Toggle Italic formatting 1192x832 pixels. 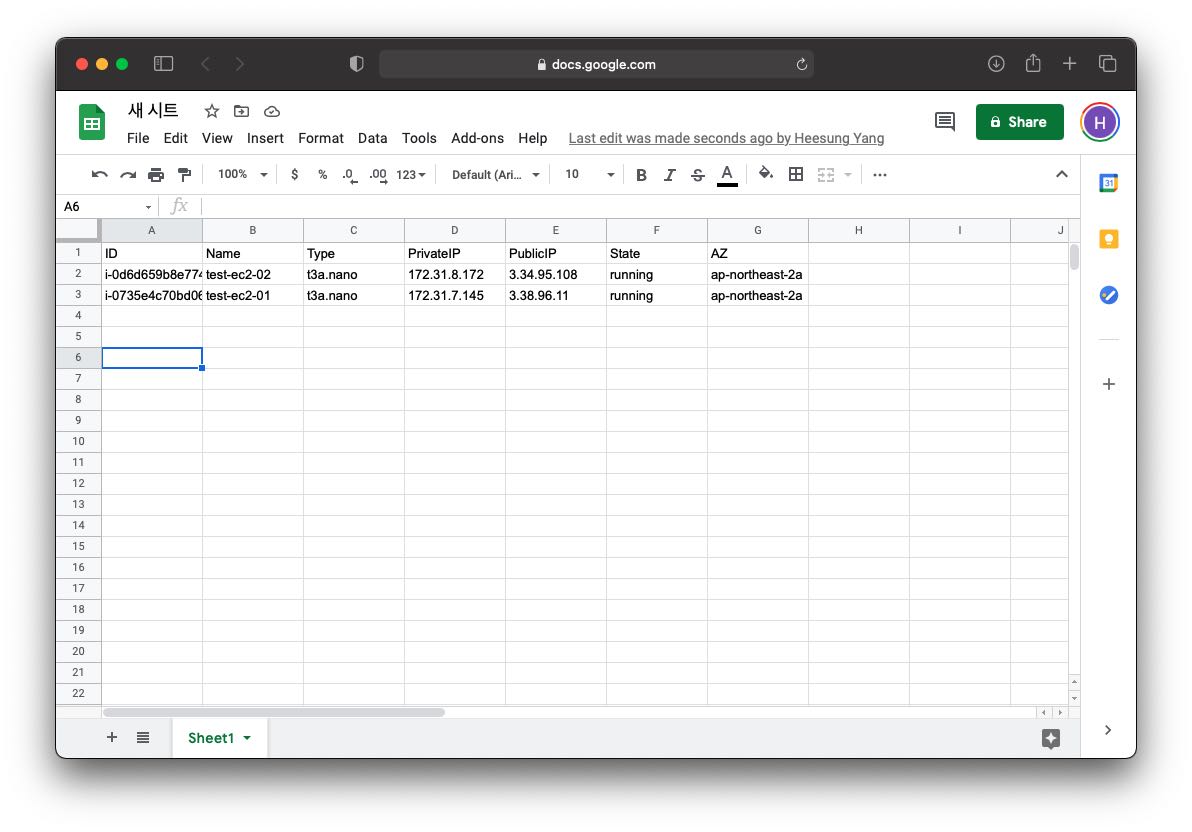669,175
